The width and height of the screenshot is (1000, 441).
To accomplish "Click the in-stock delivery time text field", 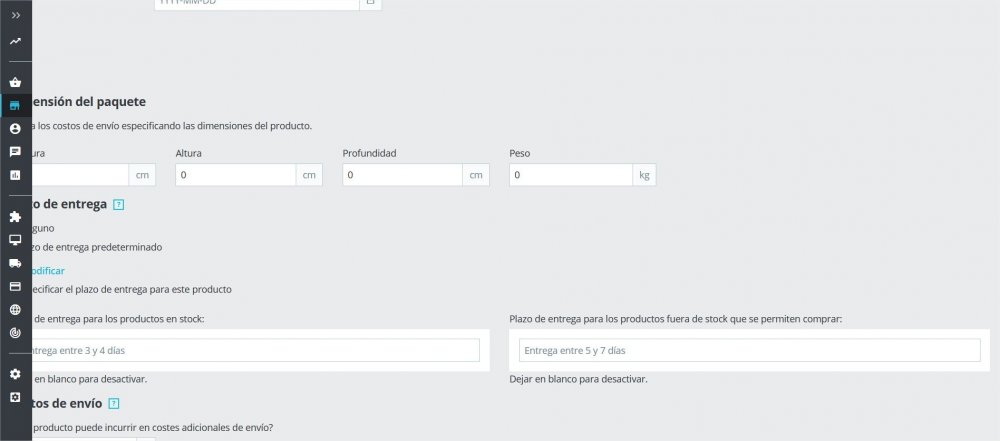I will (x=250, y=351).
